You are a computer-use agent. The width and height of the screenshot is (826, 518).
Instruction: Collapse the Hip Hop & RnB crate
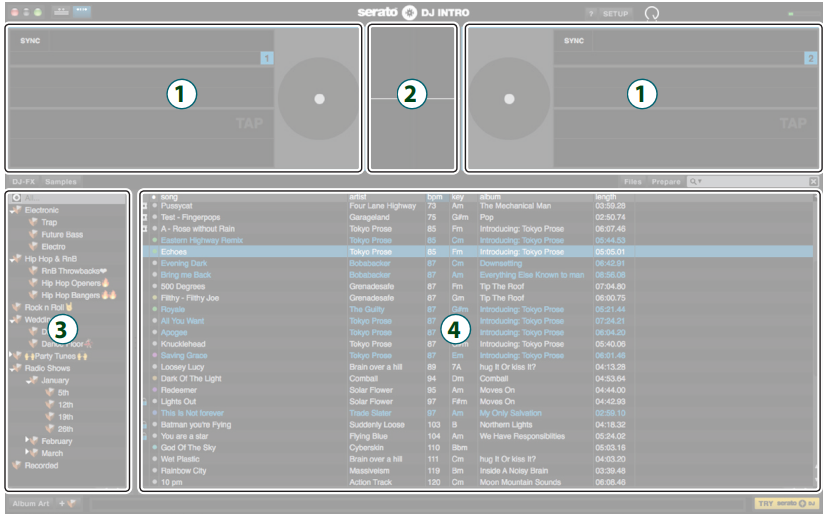11,258
